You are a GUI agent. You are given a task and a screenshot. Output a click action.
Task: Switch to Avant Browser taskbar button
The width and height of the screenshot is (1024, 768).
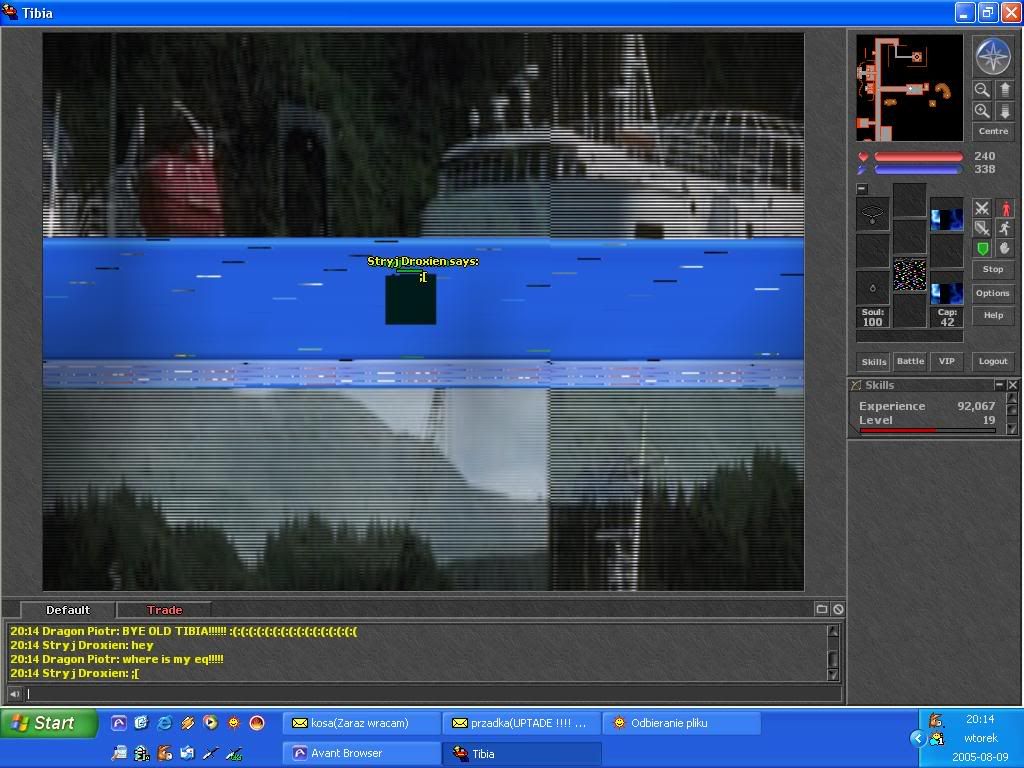361,753
